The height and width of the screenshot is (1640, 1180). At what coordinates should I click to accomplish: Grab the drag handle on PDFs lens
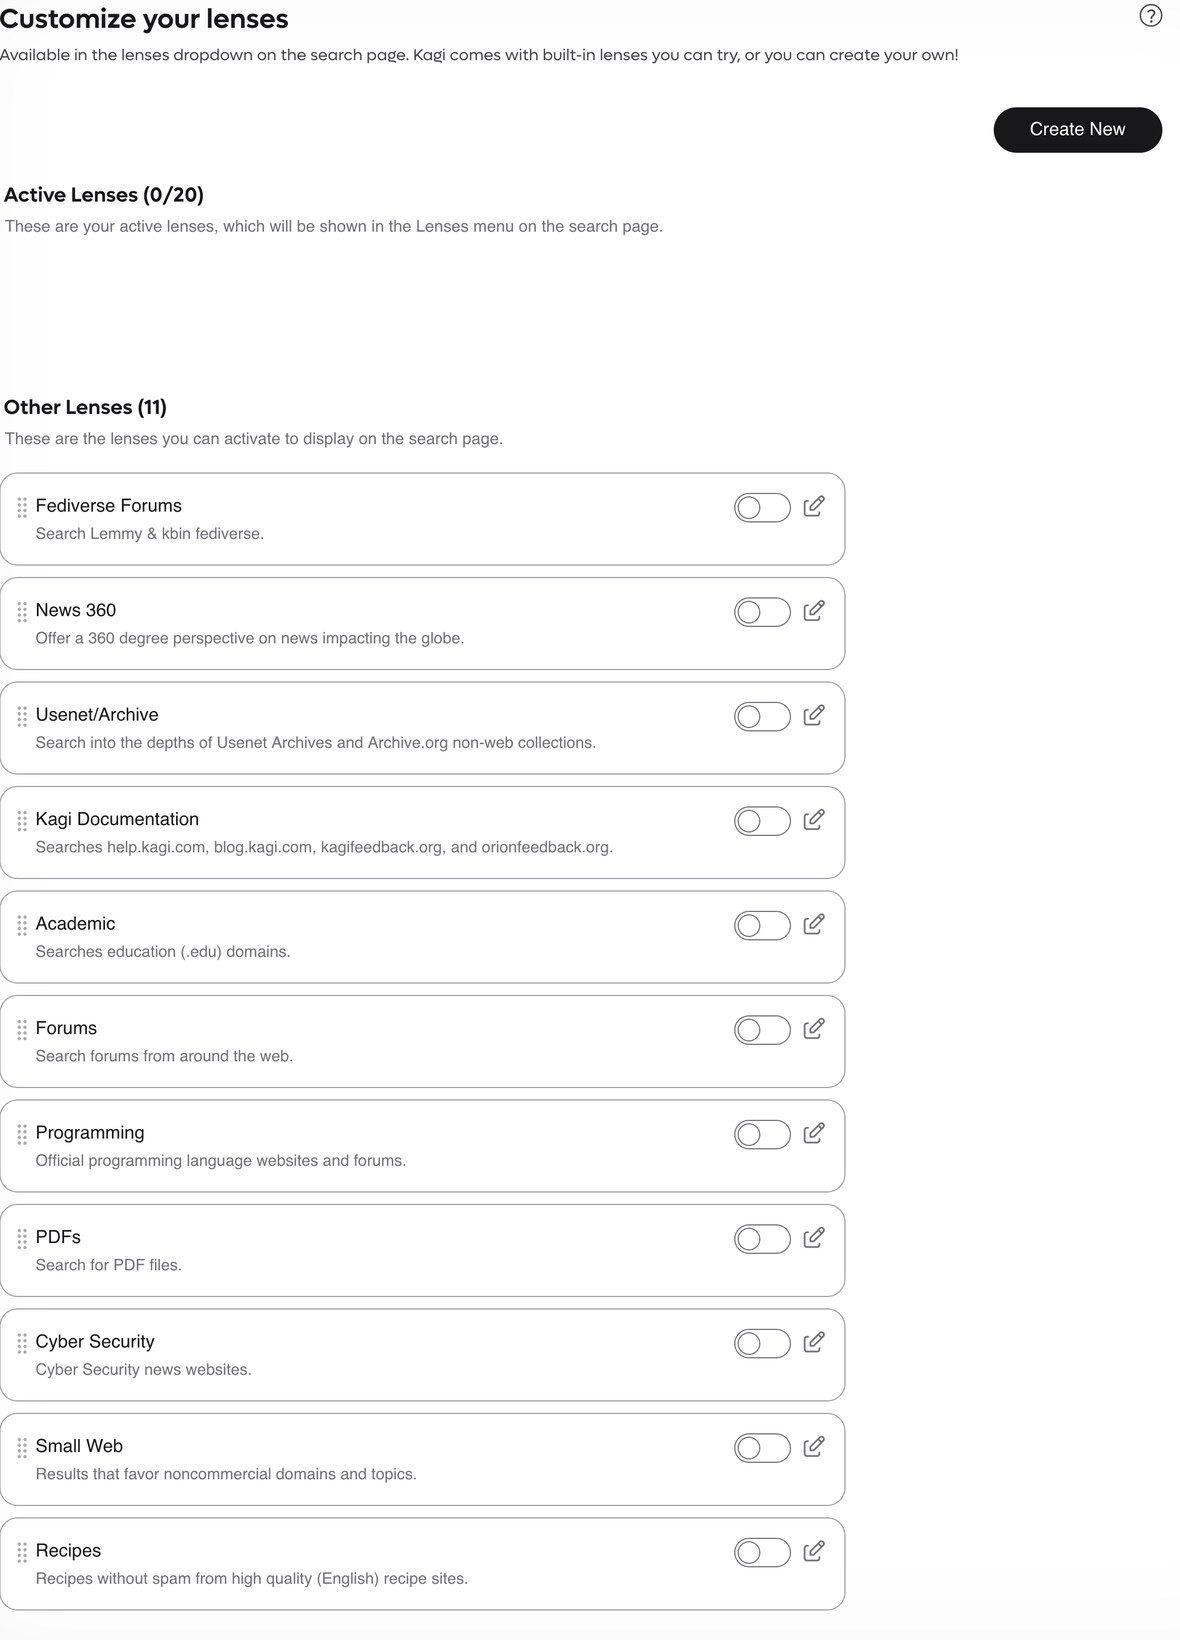coord(22,1239)
